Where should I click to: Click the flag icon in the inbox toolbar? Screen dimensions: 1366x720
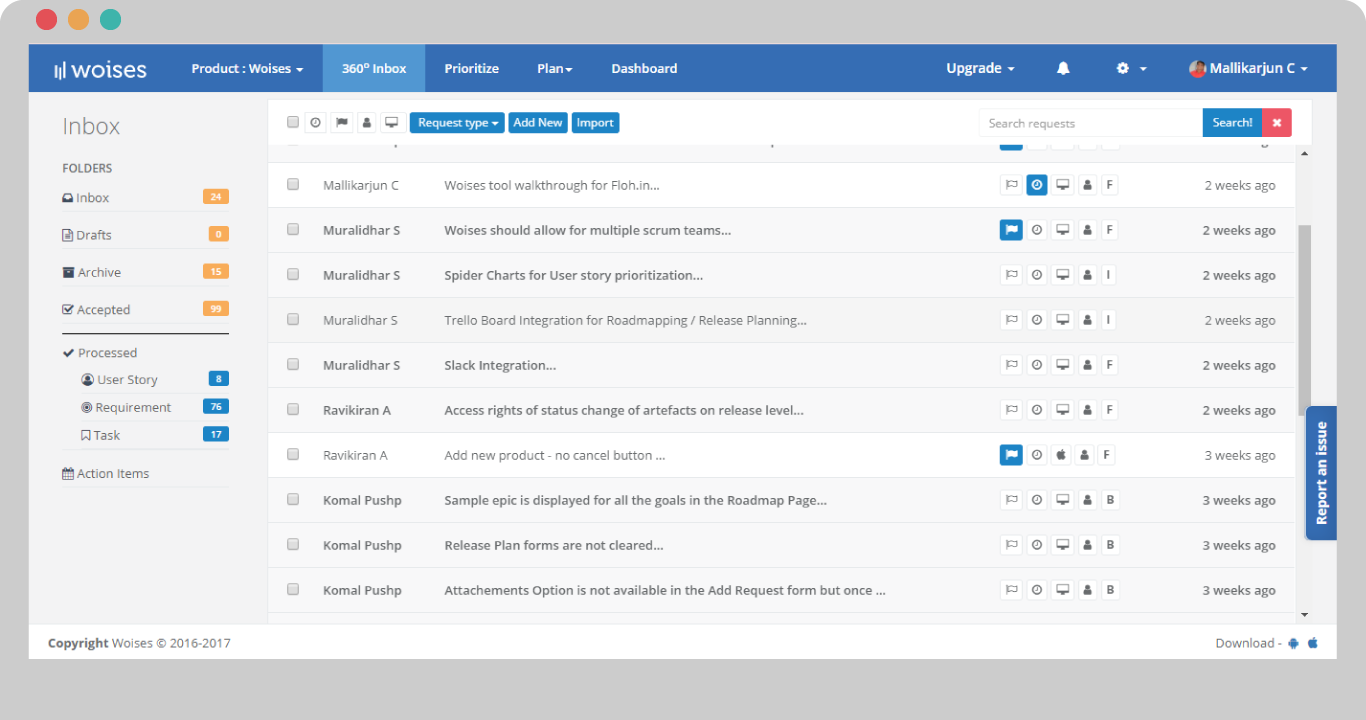click(x=341, y=122)
